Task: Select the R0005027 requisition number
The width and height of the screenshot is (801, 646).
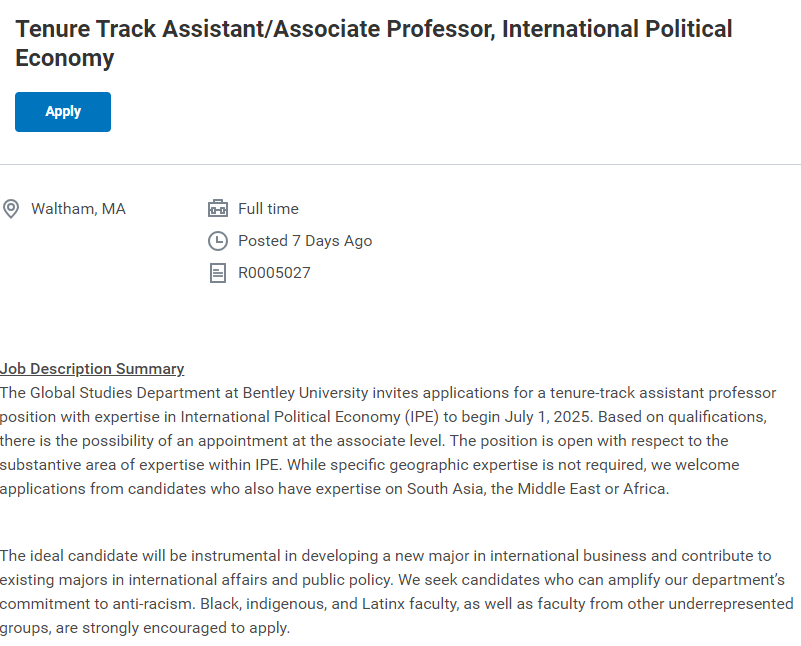Action: pos(274,273)
